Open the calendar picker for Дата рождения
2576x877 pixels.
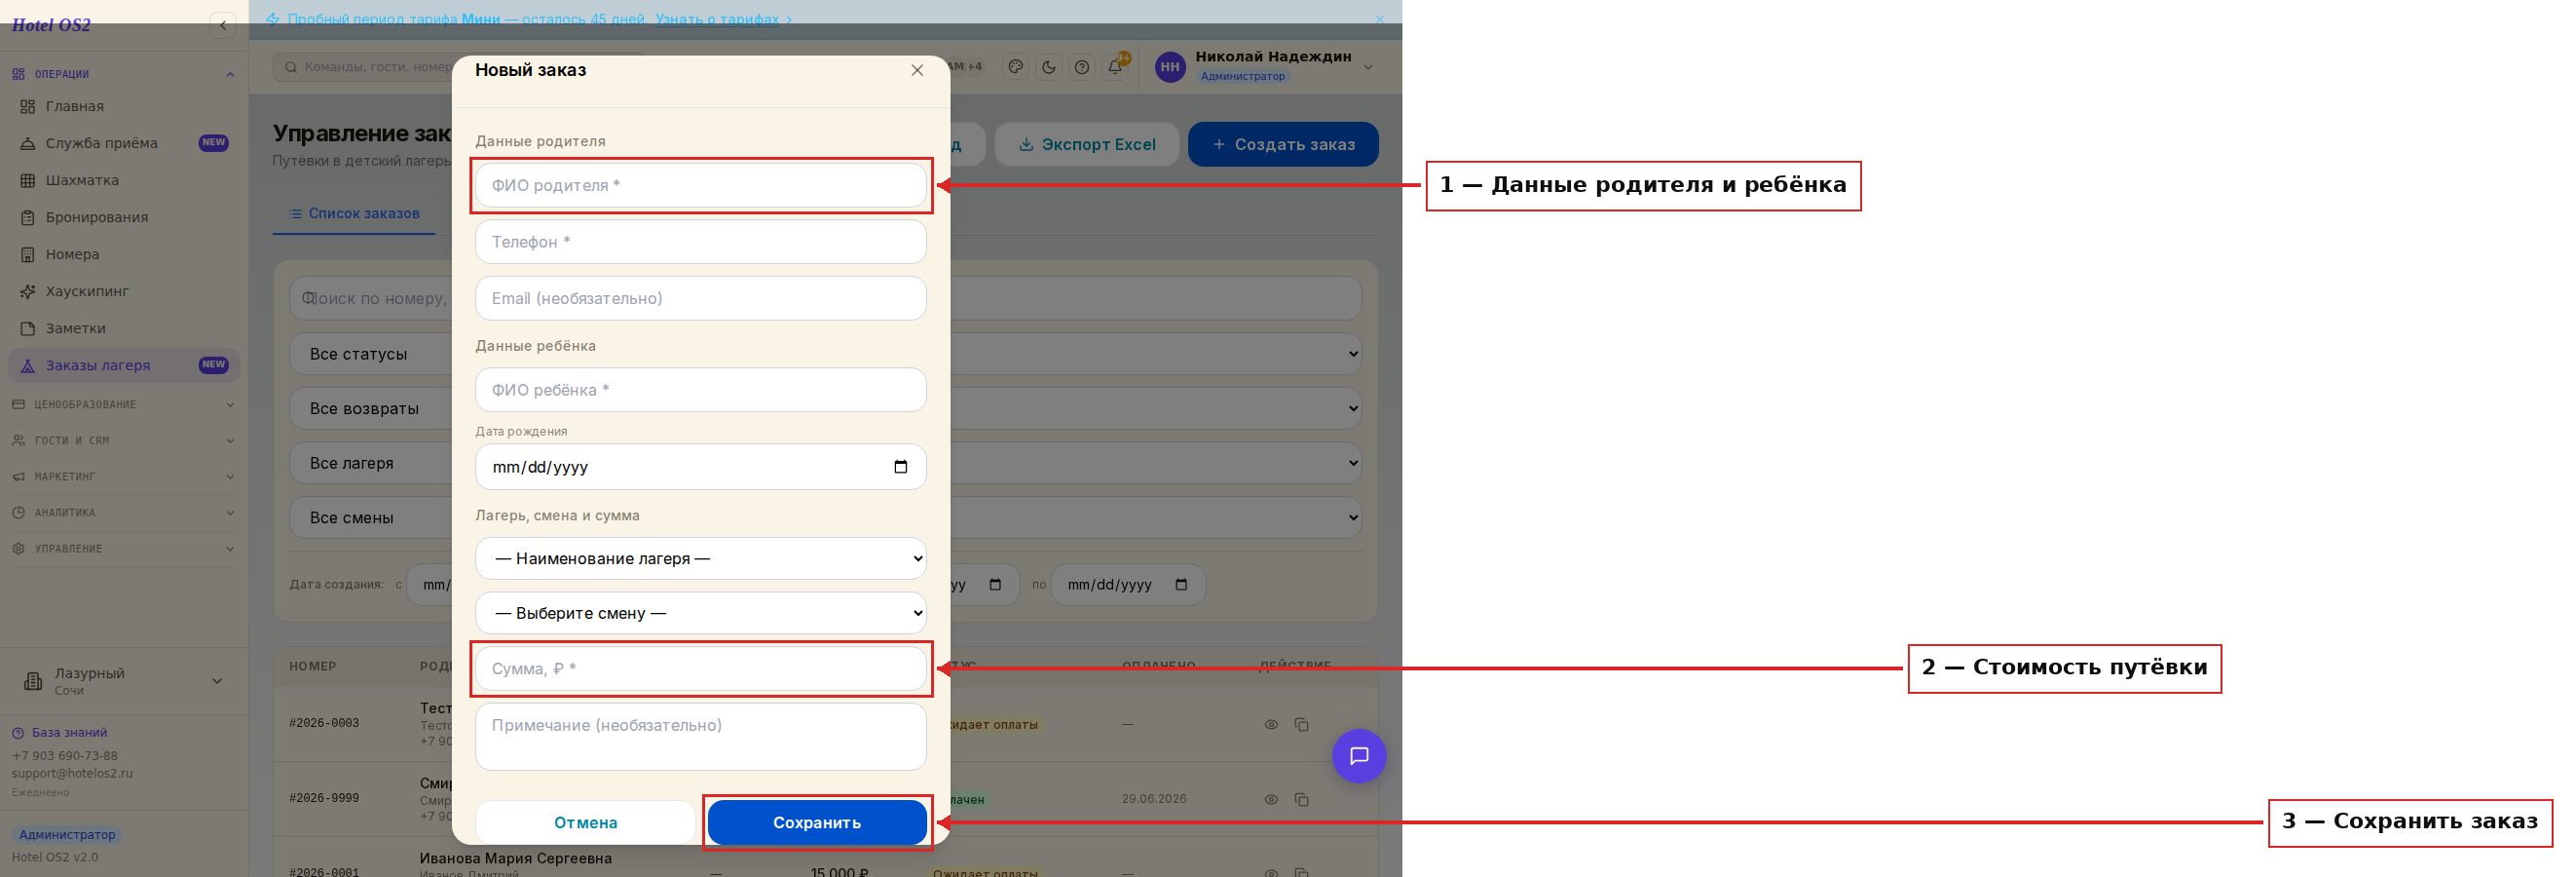click(x=900, y=467)
